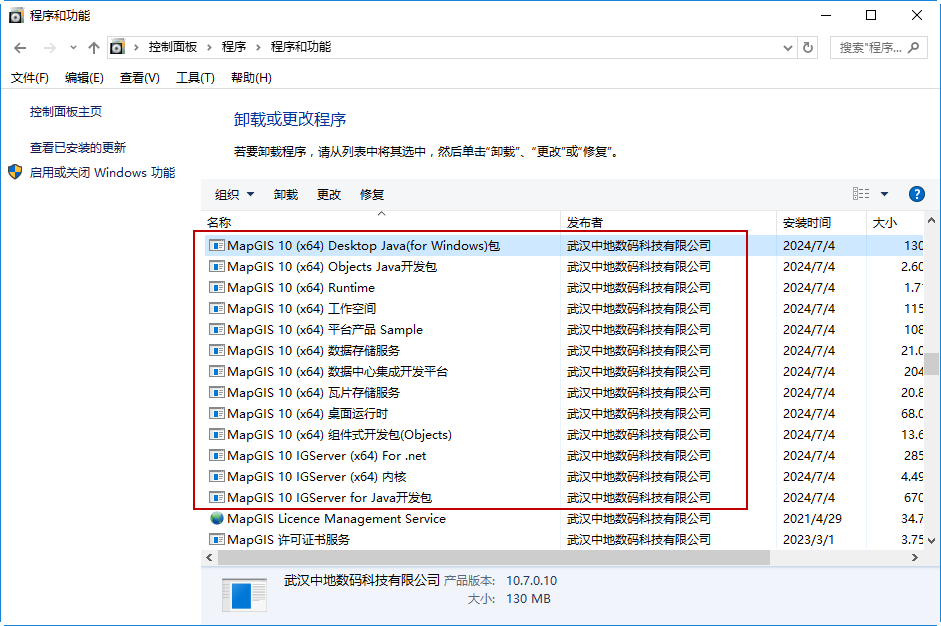Click the icon of MapGIS 10 (x64) 数据中心集成开发平台
941x626 pixels.
[x=217, y=371]
